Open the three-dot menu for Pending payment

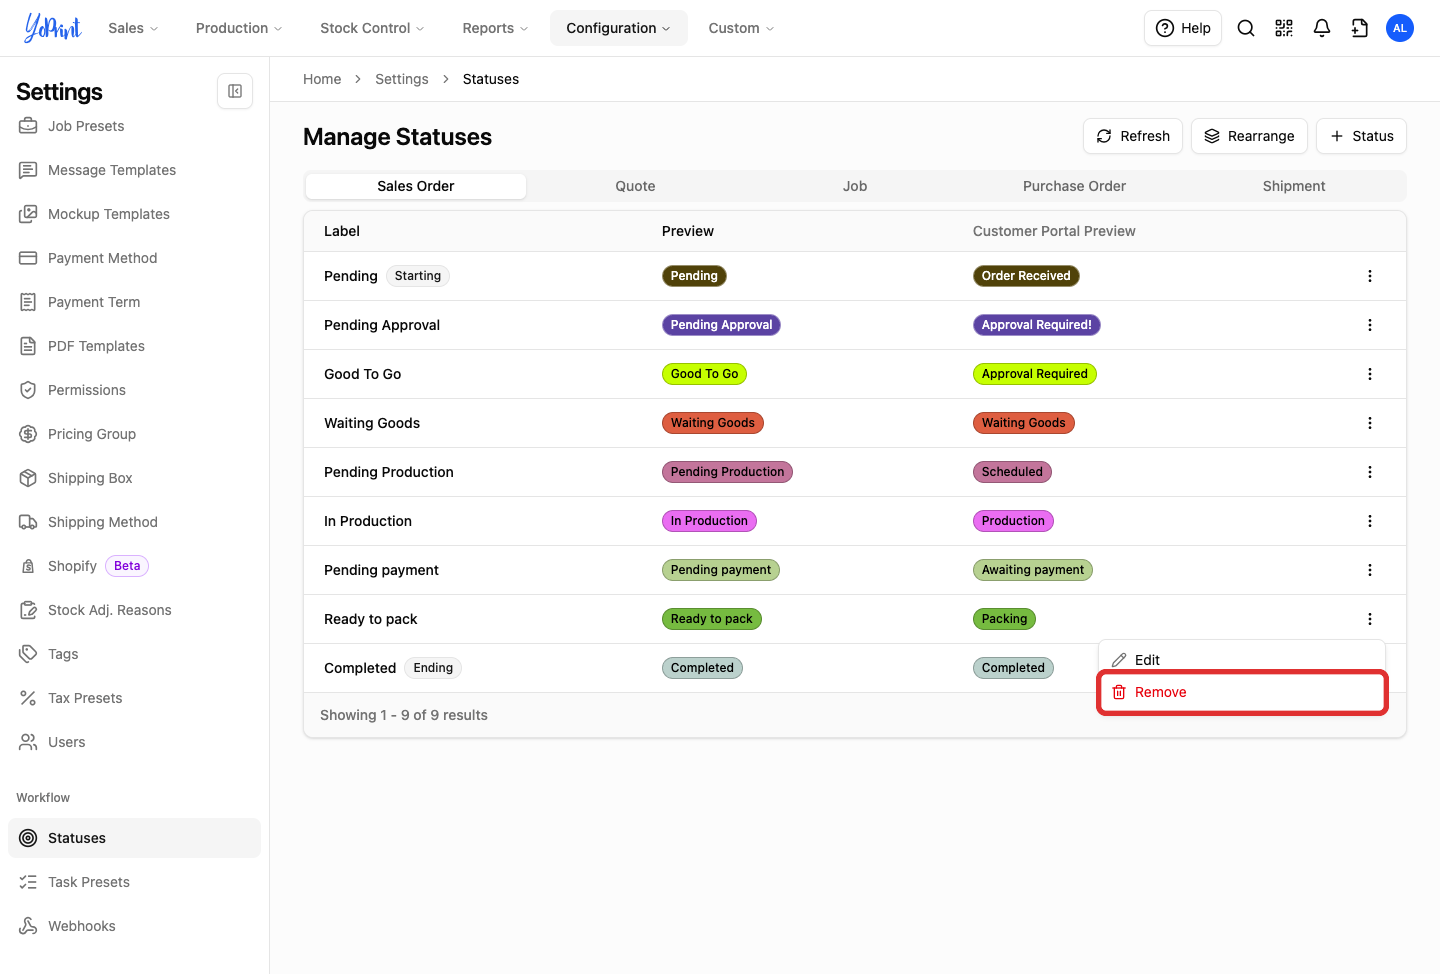(1370, 570)
